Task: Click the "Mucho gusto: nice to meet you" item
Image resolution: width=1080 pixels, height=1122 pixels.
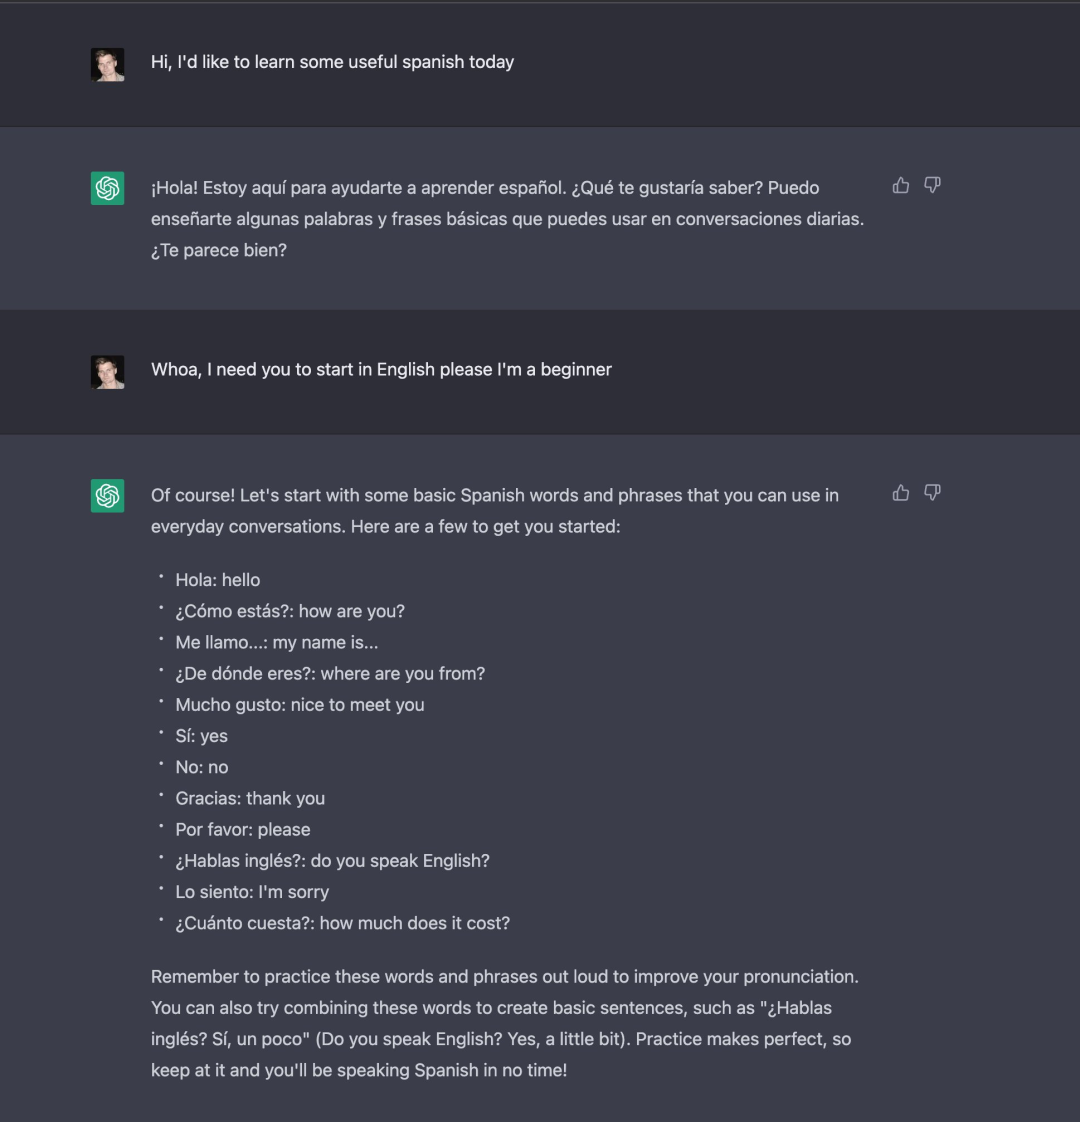Action: (300, 705)
